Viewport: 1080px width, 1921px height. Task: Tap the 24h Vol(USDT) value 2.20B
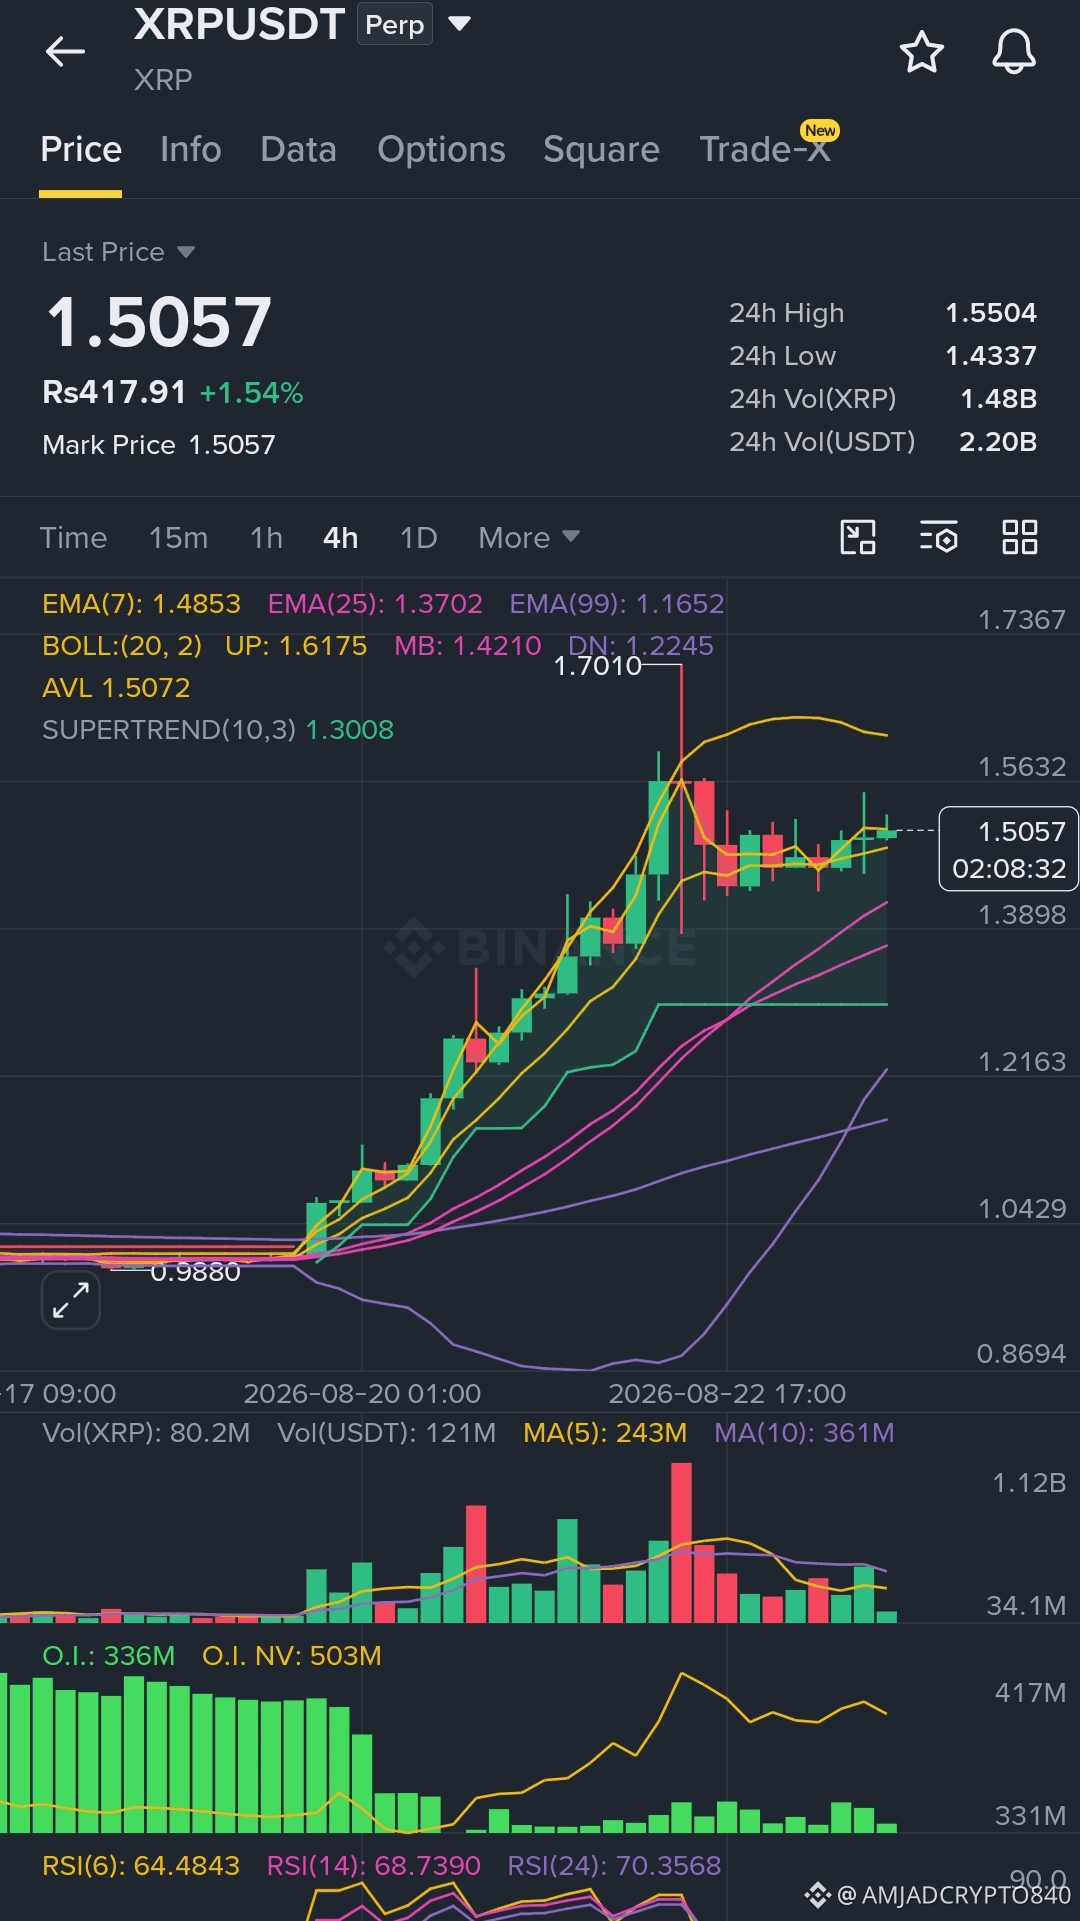pos(998,442)
